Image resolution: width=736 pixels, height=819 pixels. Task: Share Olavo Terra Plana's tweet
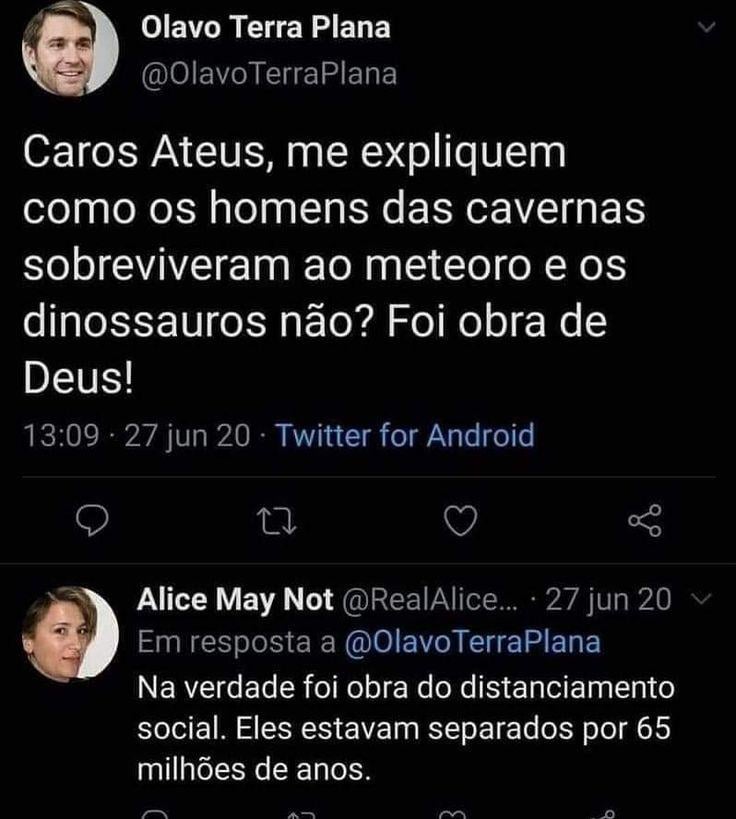(x=644, y=520)
